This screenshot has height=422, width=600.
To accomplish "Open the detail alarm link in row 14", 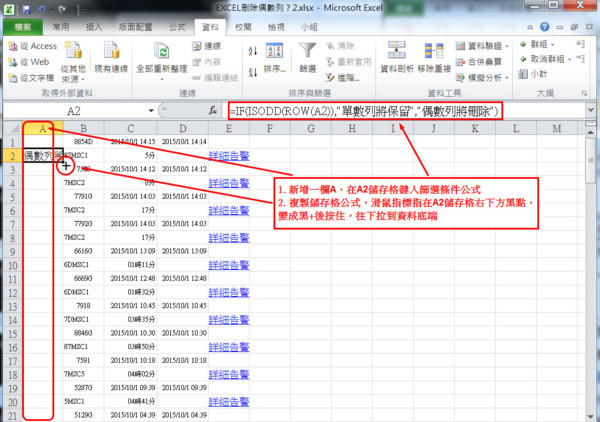I will pyautogui.click(x=229, y=320).
